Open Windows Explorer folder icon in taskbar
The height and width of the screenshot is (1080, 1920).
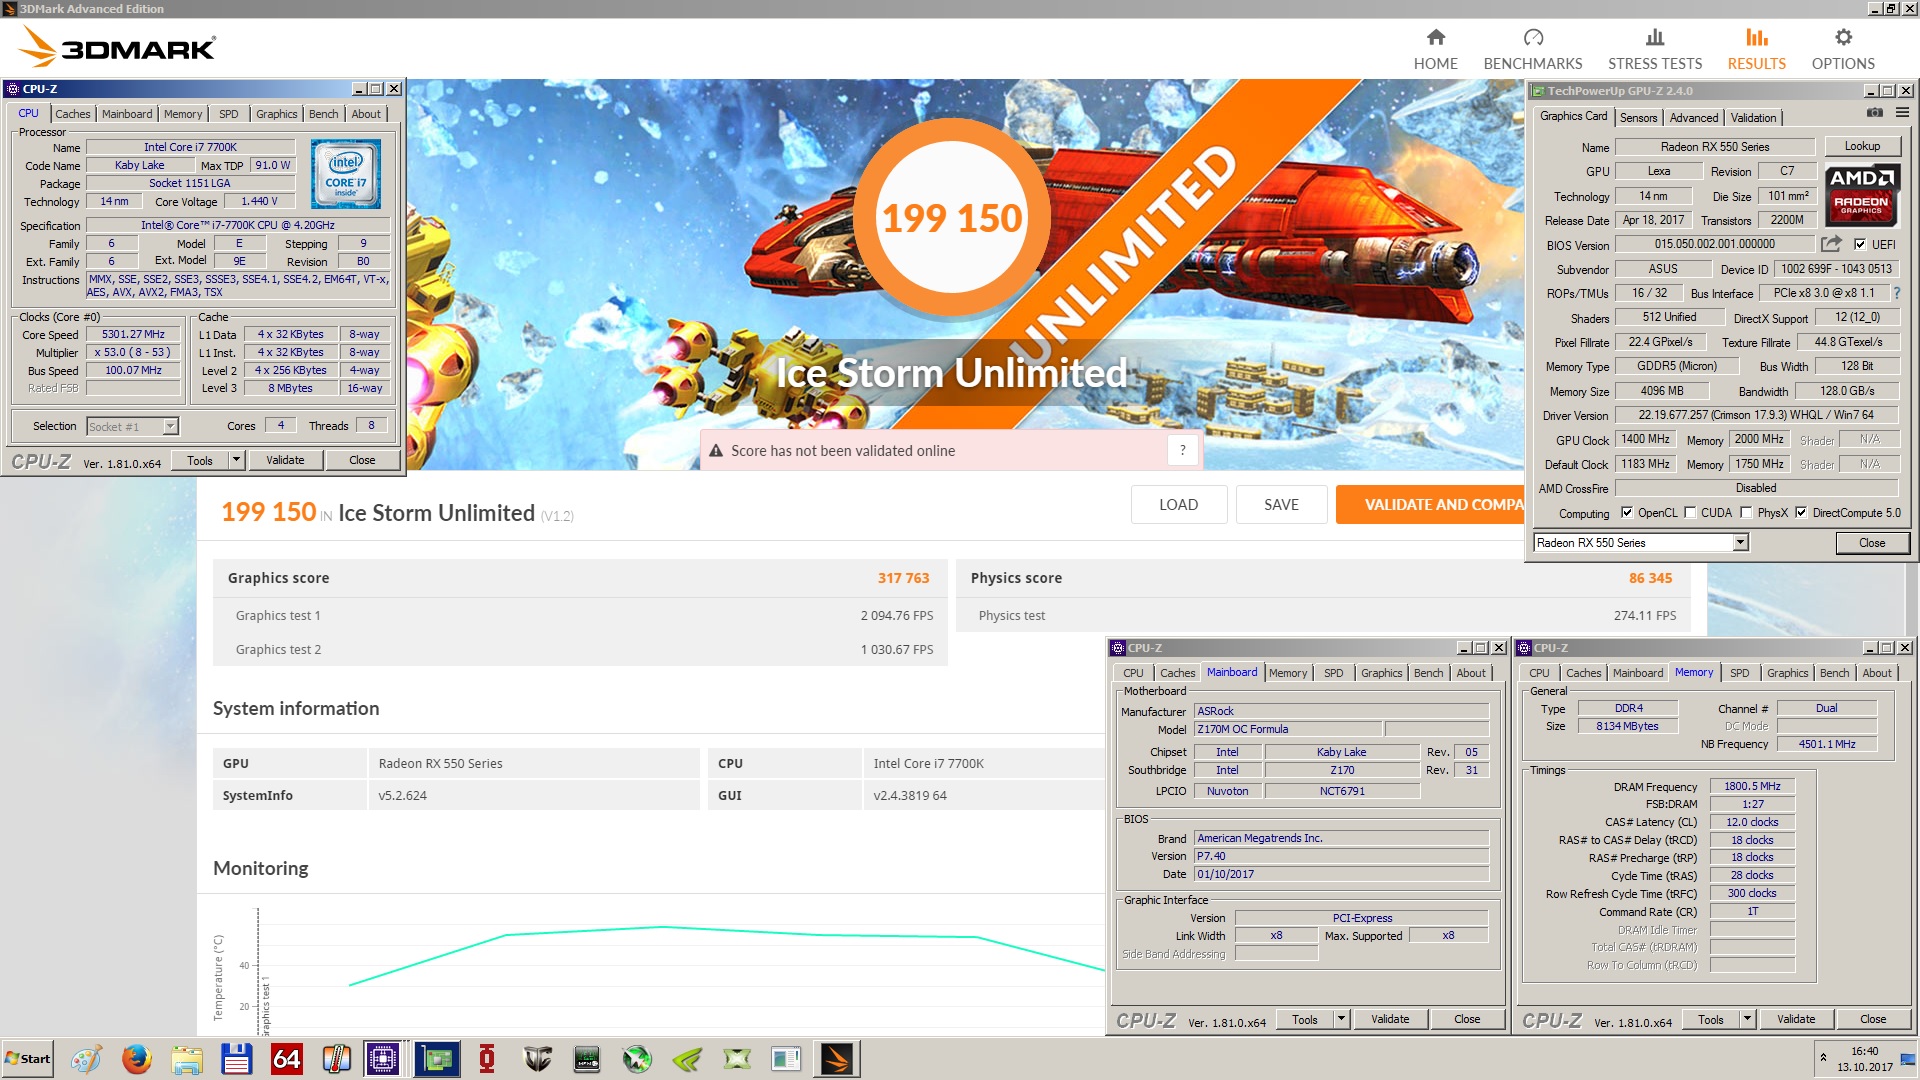(x=186, y=1059)
